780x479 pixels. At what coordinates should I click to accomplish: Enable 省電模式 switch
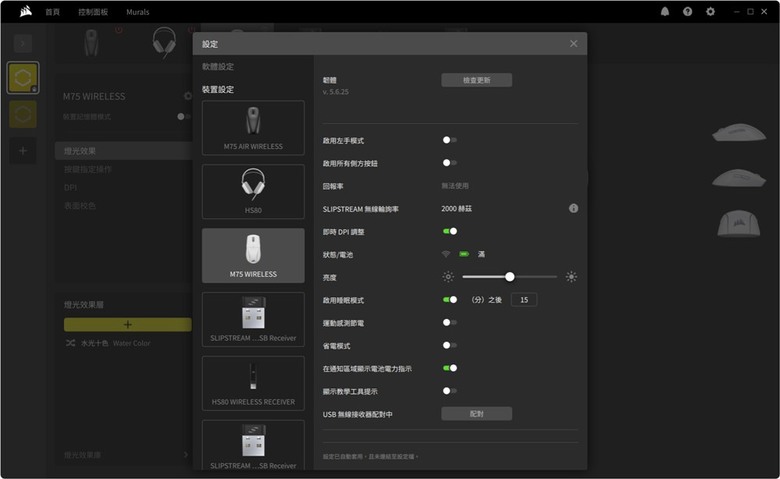(450, 345)
